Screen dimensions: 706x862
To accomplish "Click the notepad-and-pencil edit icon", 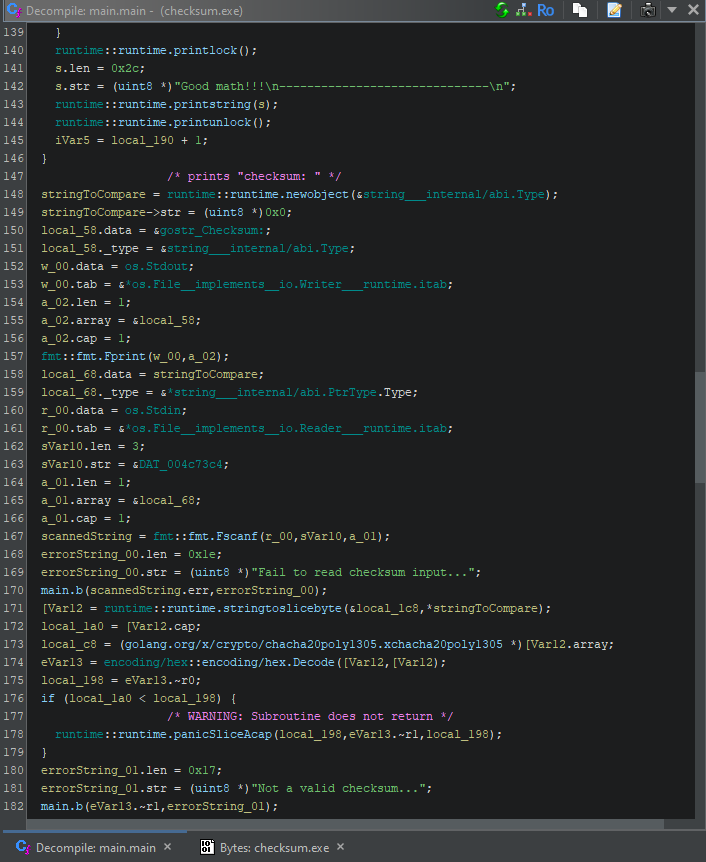I will point(614,10).
